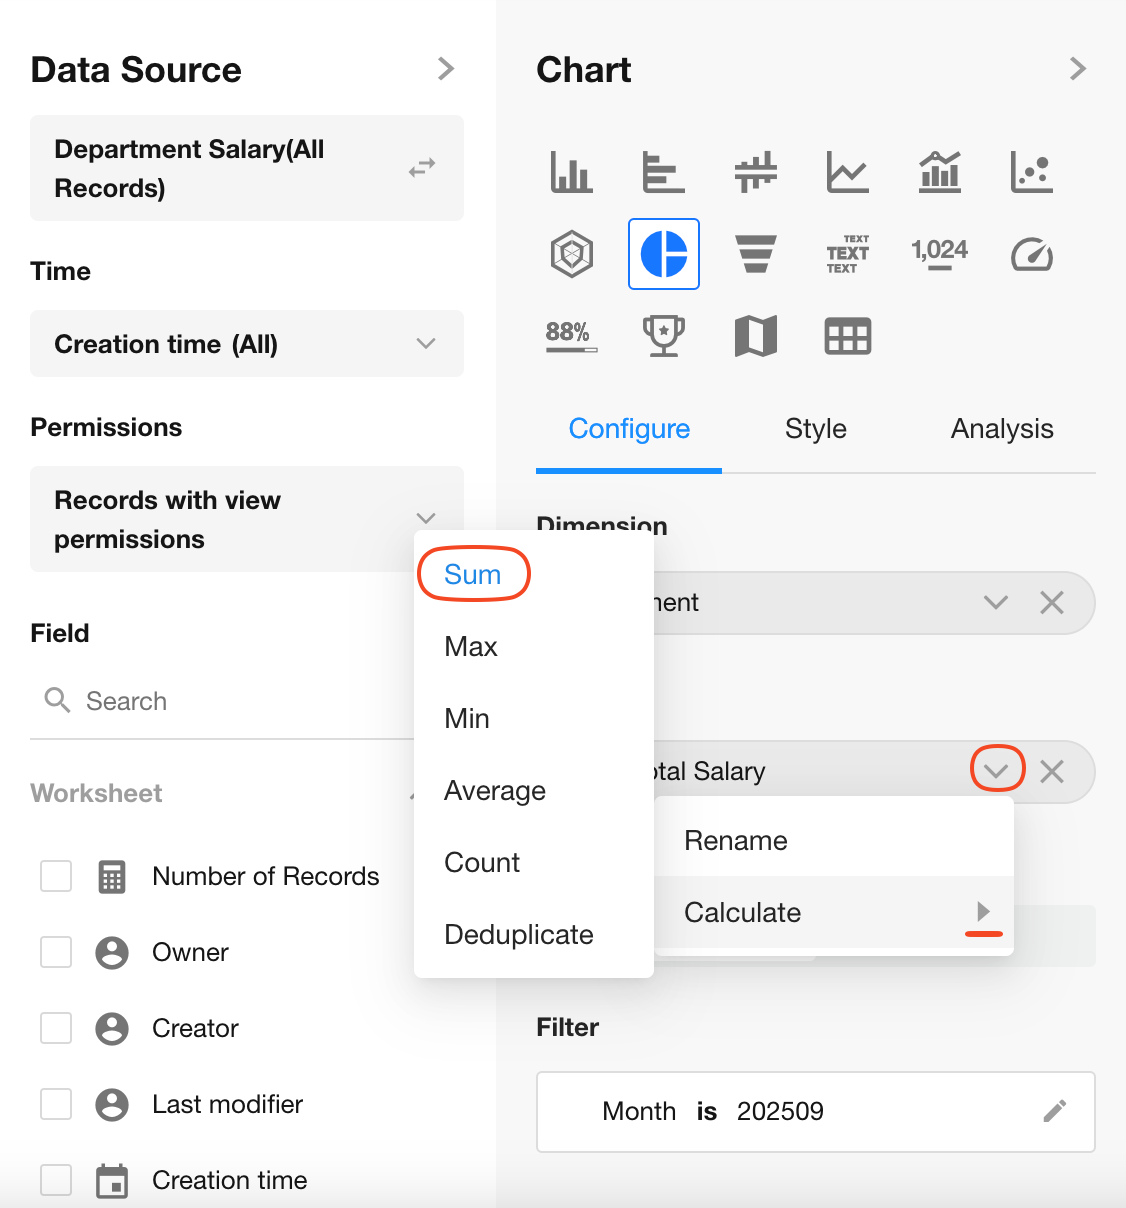Edit the Month filter with pencil icon
The width and height of the screenshot is (1126, 1208).
[1054, 1111]
